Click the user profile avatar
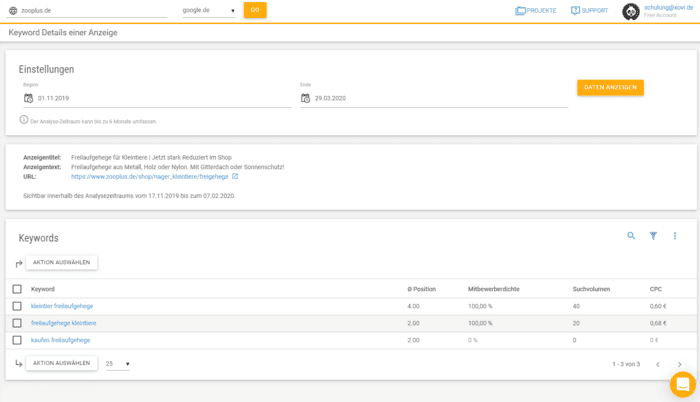The height and width of the screenshot is (402, 700). coord(630,11)
